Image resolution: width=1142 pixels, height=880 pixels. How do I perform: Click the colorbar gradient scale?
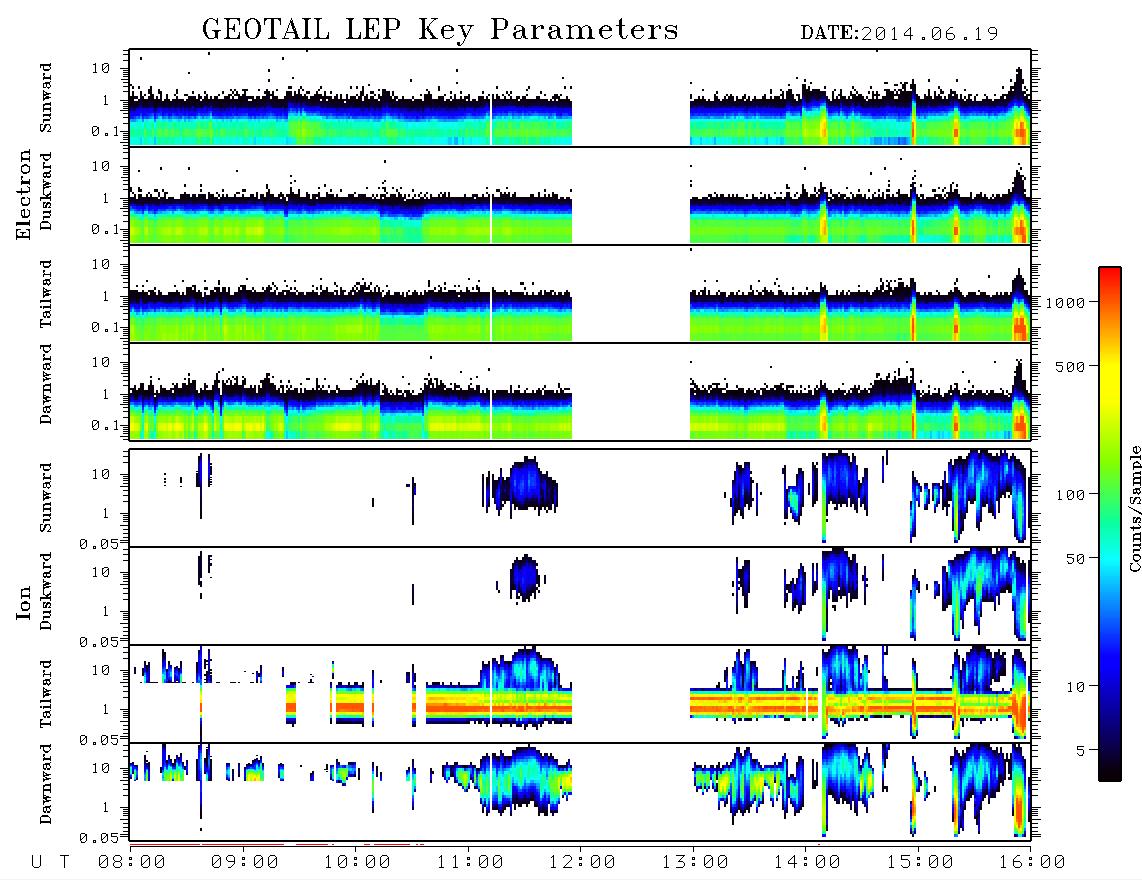click(1109, 524)
